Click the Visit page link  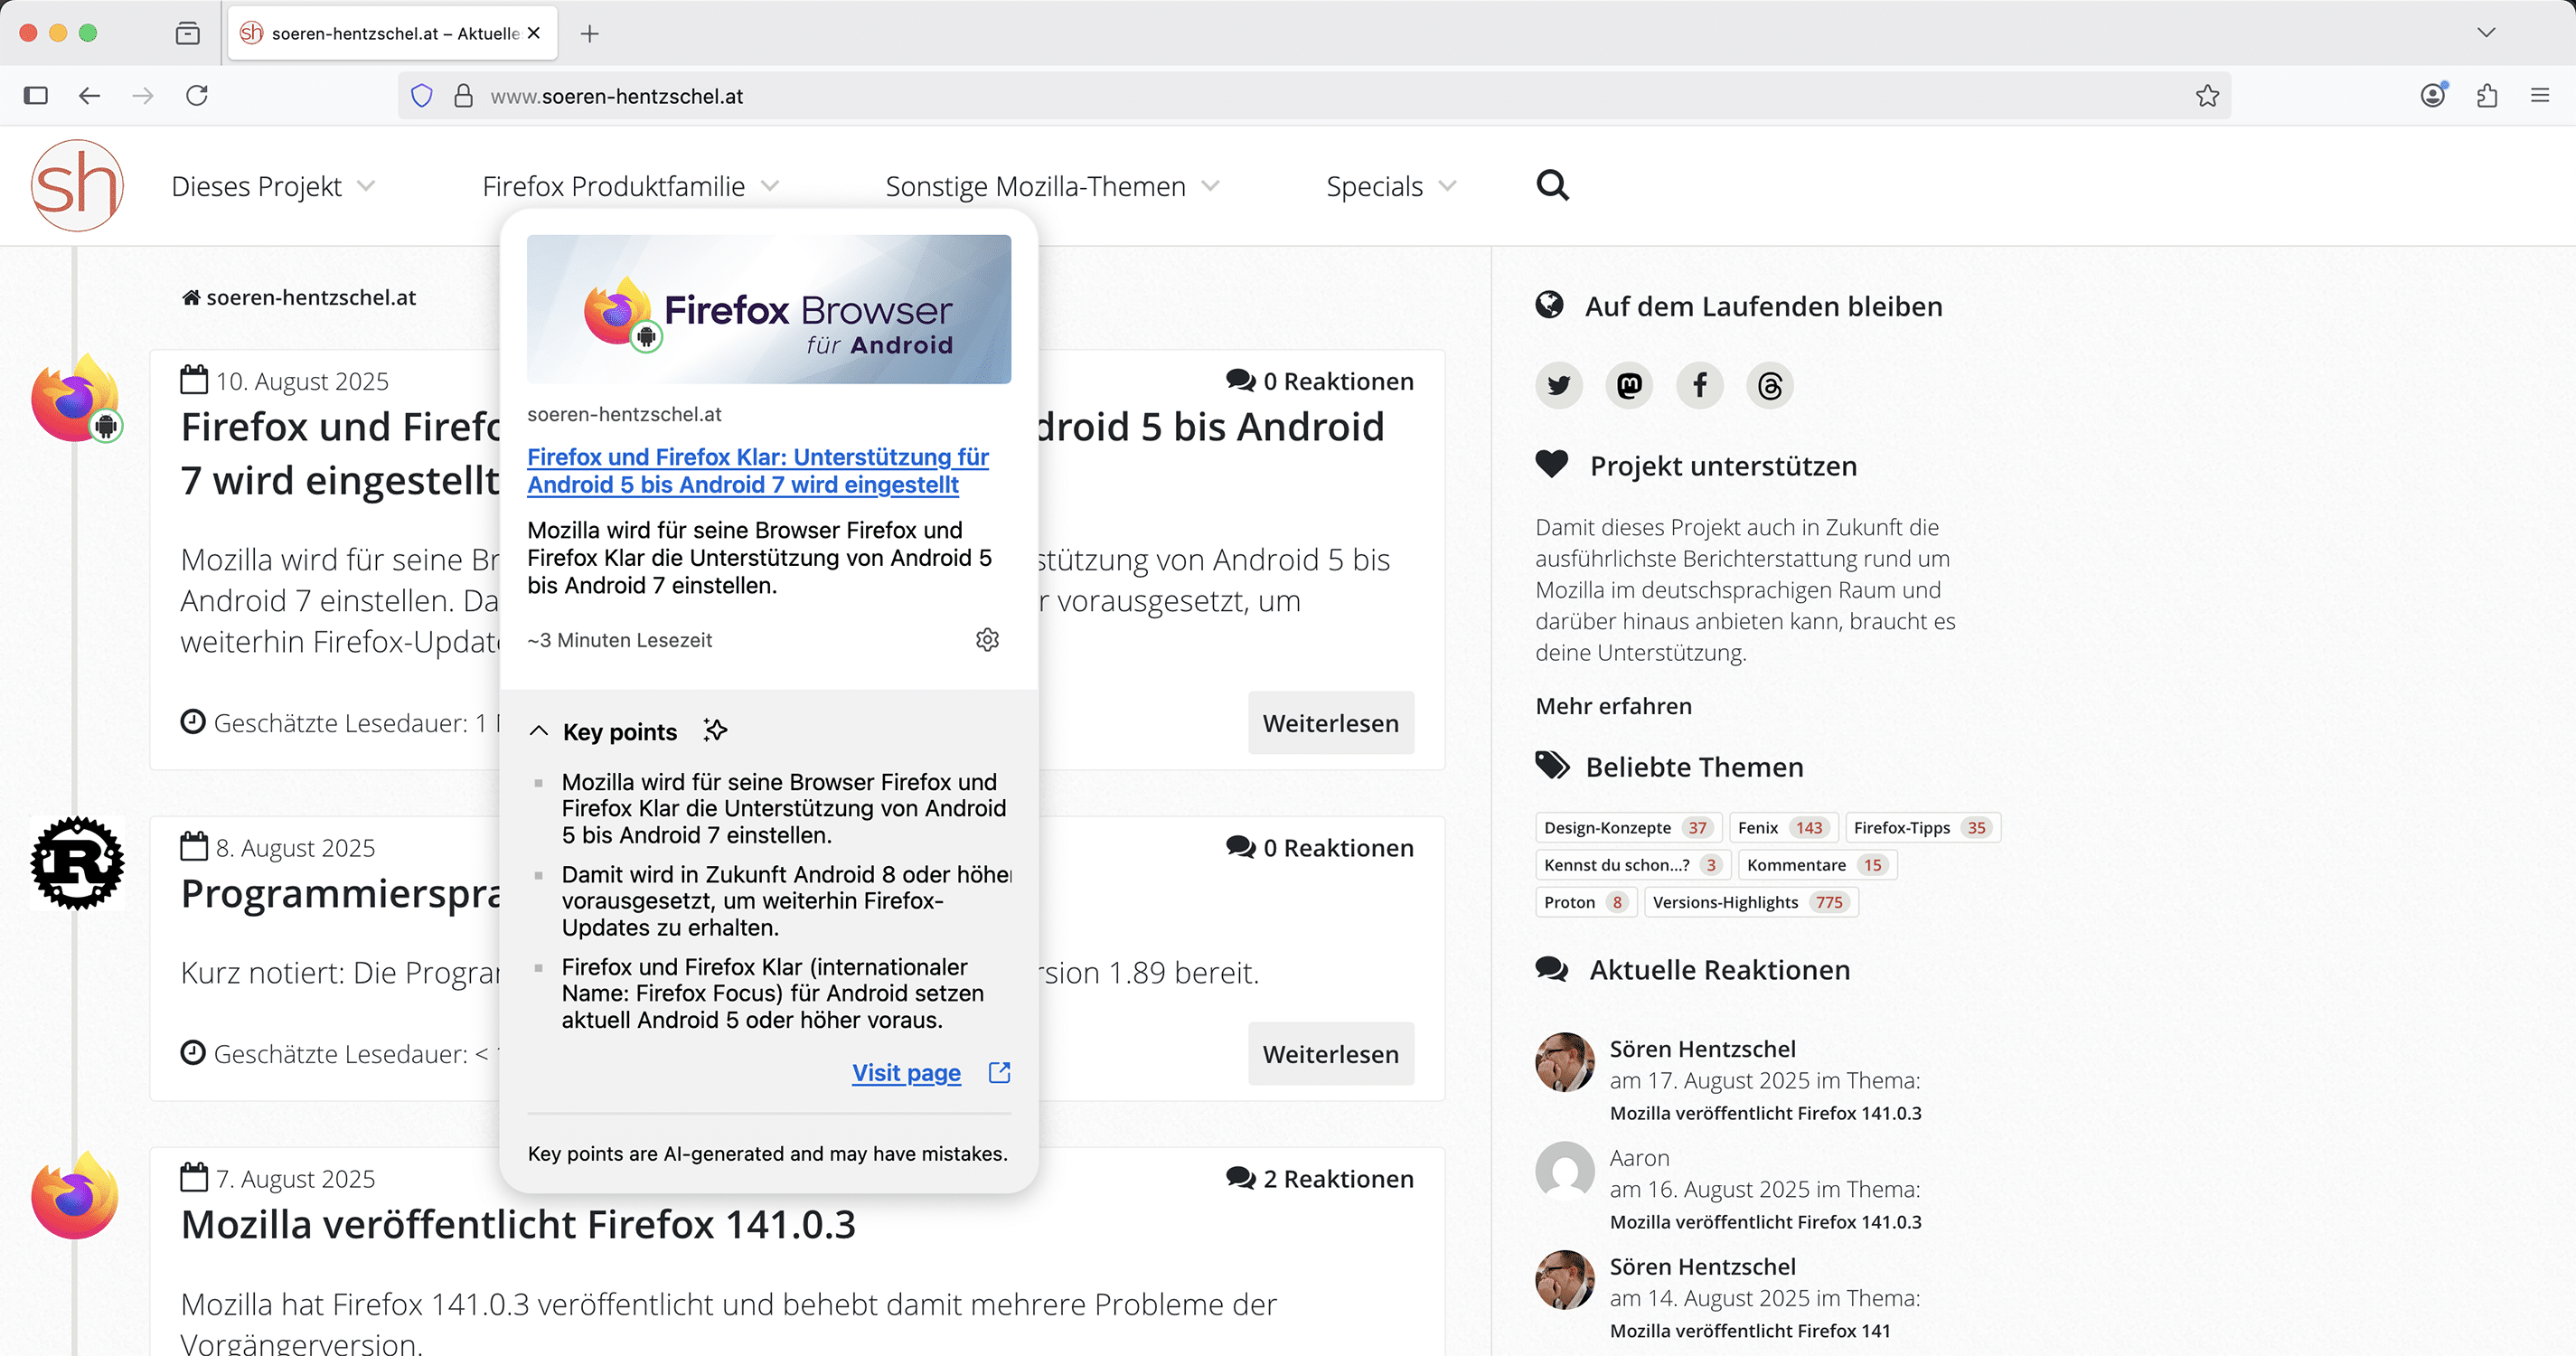[x=906, y=1073]
